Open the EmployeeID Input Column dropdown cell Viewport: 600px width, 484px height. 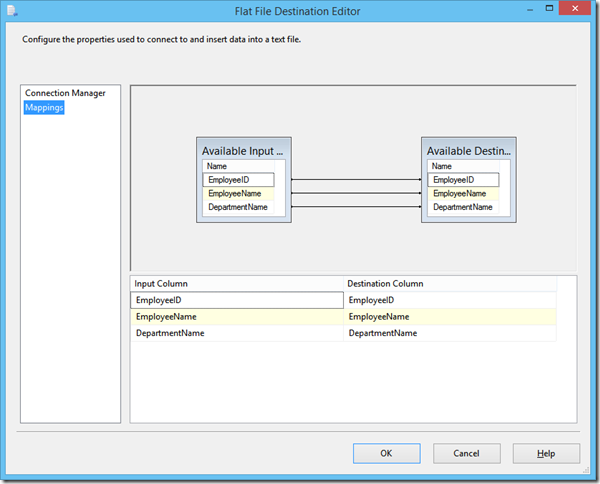[237, 300]
